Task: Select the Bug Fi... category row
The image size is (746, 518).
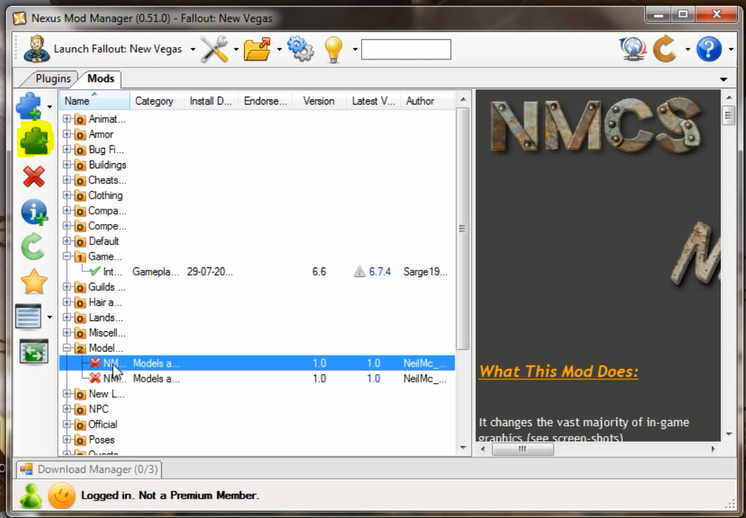Action: click(x=106, y=149)
